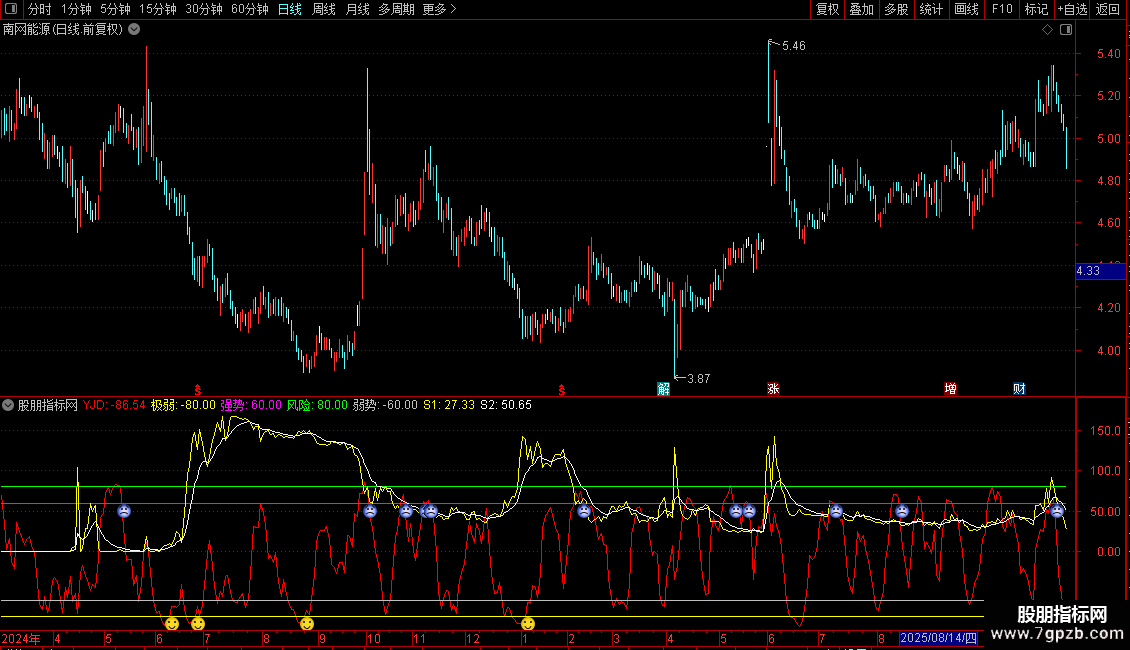Screen dimensions: 1130x650
Task: Click the 5.46 high price annotation
Action: tap(793, 46)
